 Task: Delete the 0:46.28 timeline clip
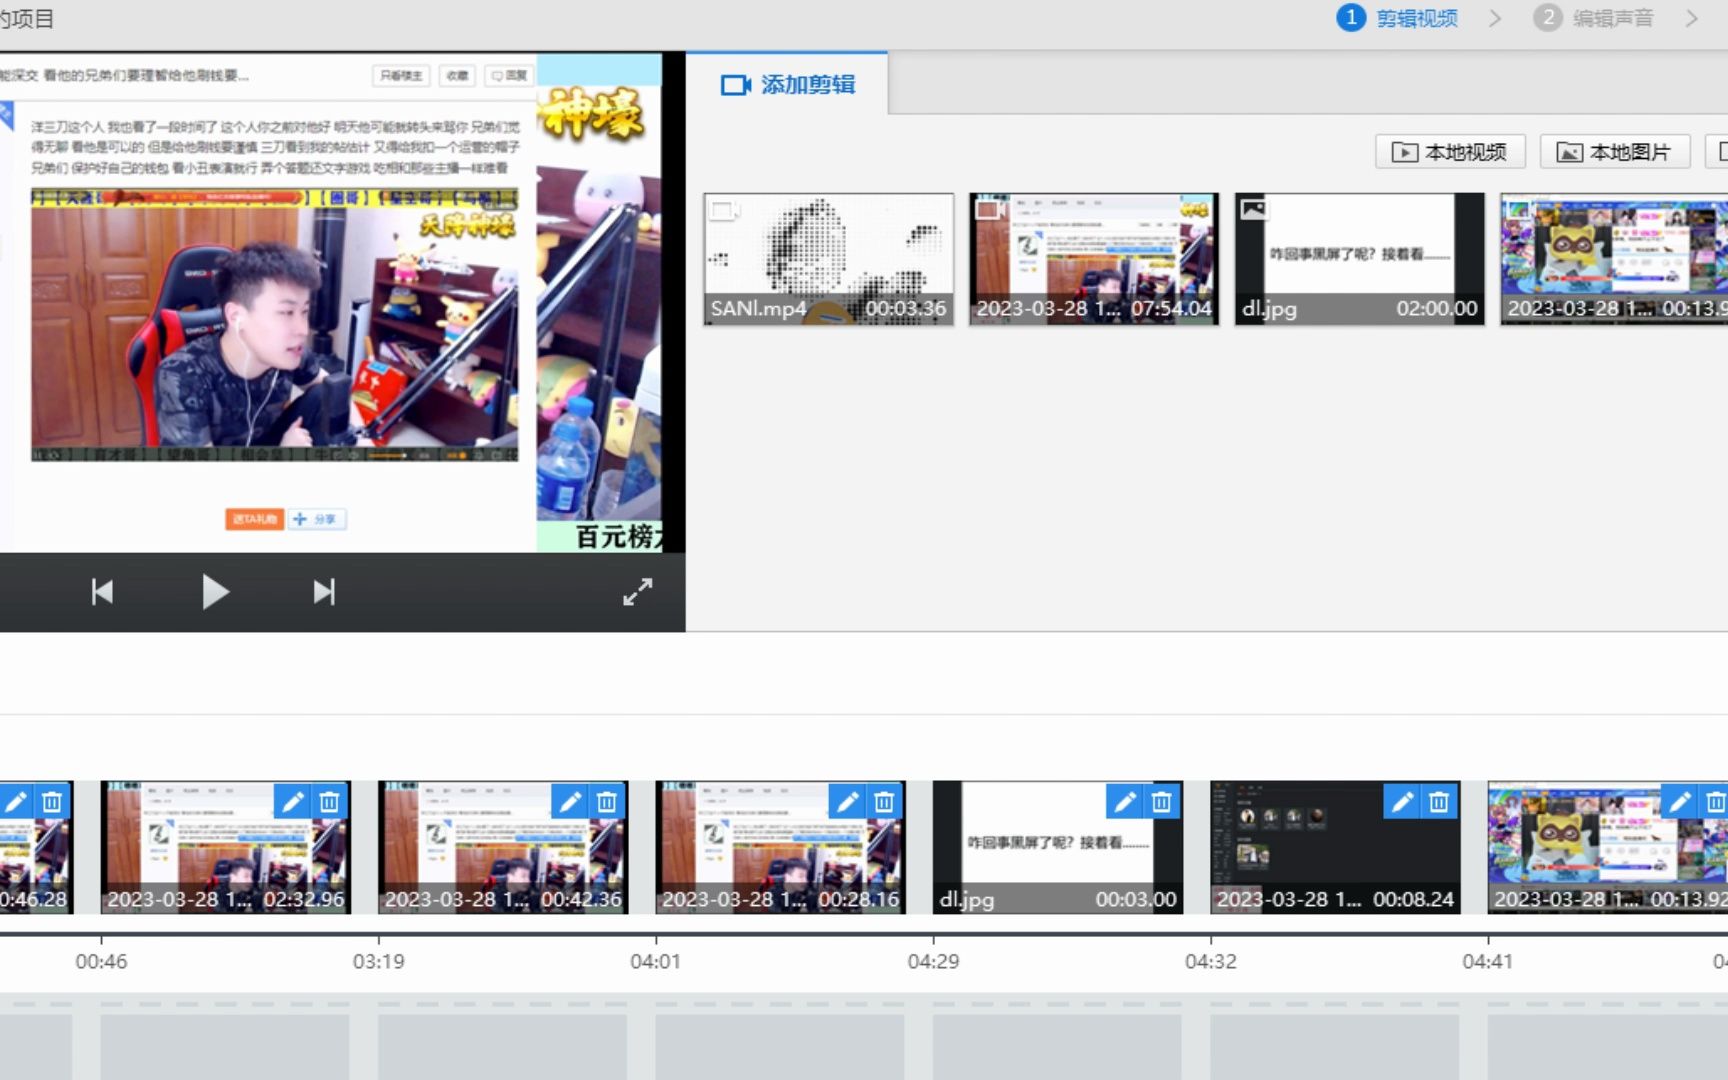[x=53, y=802]
